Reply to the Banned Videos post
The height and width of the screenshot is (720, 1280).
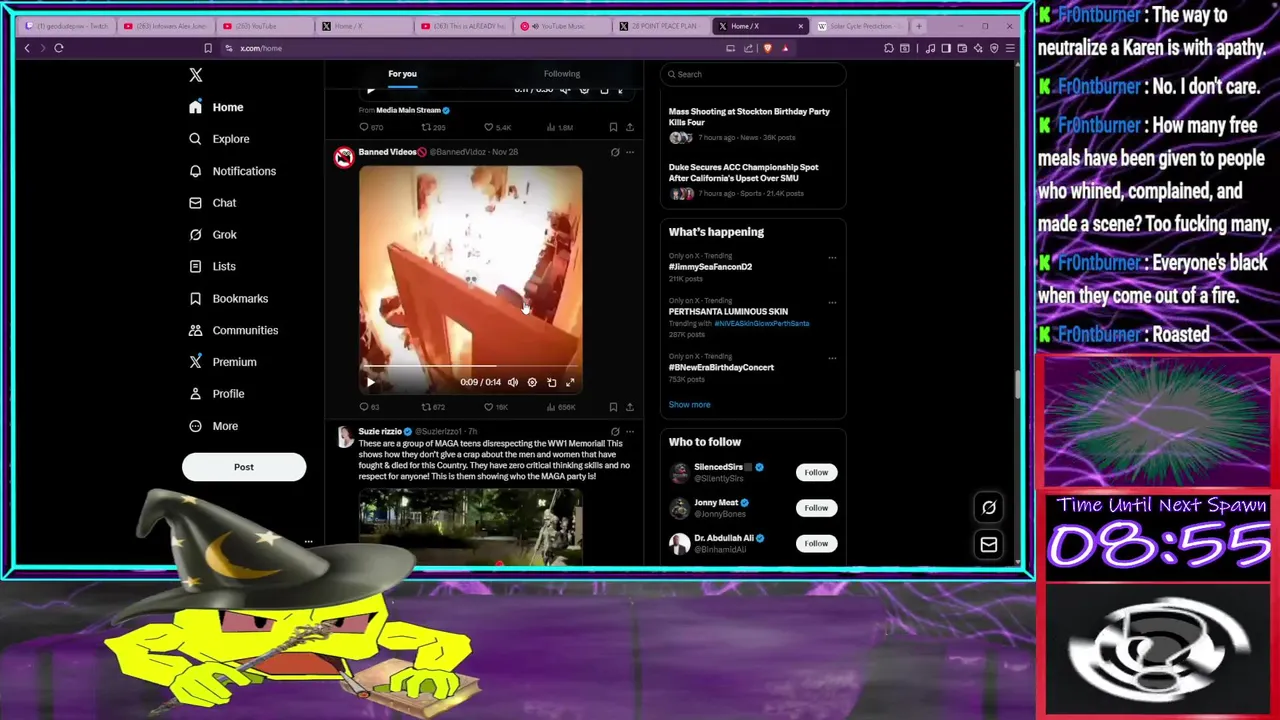point(369,407)
